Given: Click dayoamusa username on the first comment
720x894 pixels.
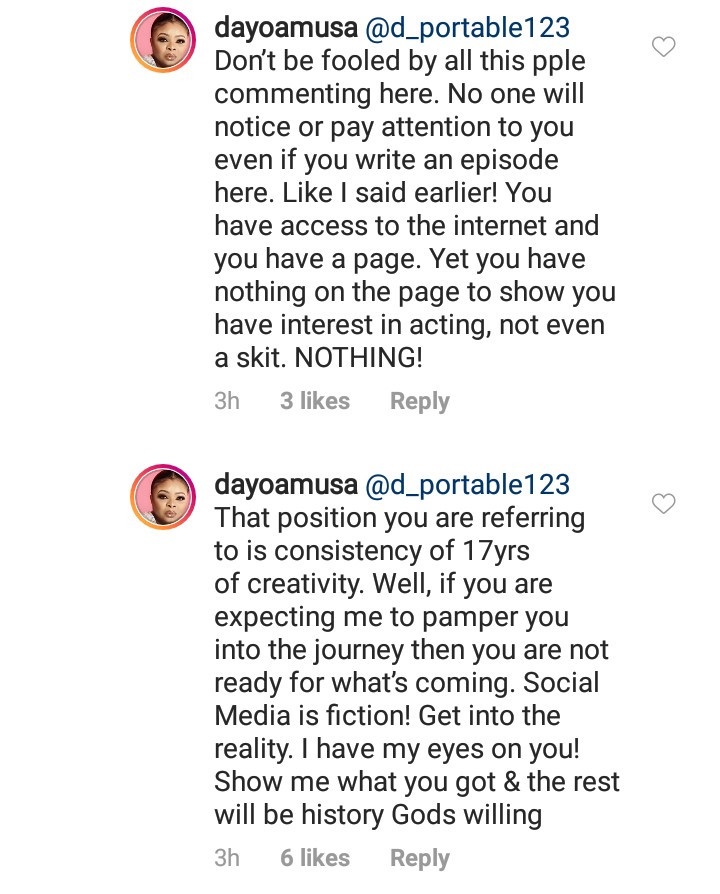Looking at the screenshot, I should pyautogui.click(x=285, y=29).
